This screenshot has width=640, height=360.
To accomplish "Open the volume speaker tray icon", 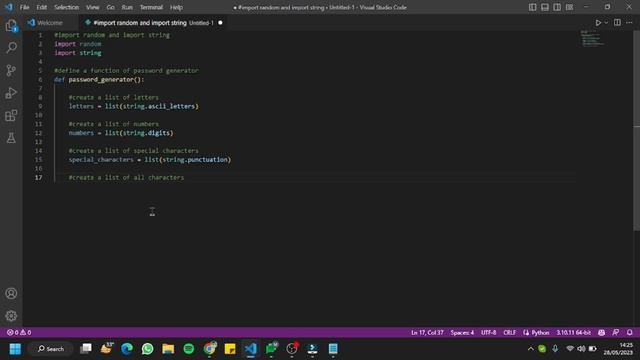I will pyautogui.click(x=581, y=349).
